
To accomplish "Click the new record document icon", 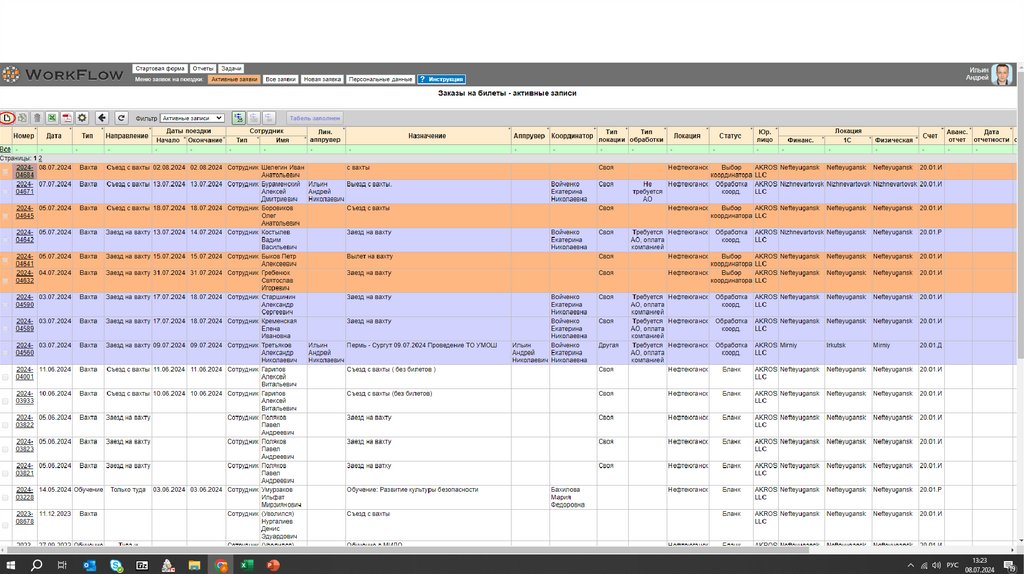I will click(7, 118).
